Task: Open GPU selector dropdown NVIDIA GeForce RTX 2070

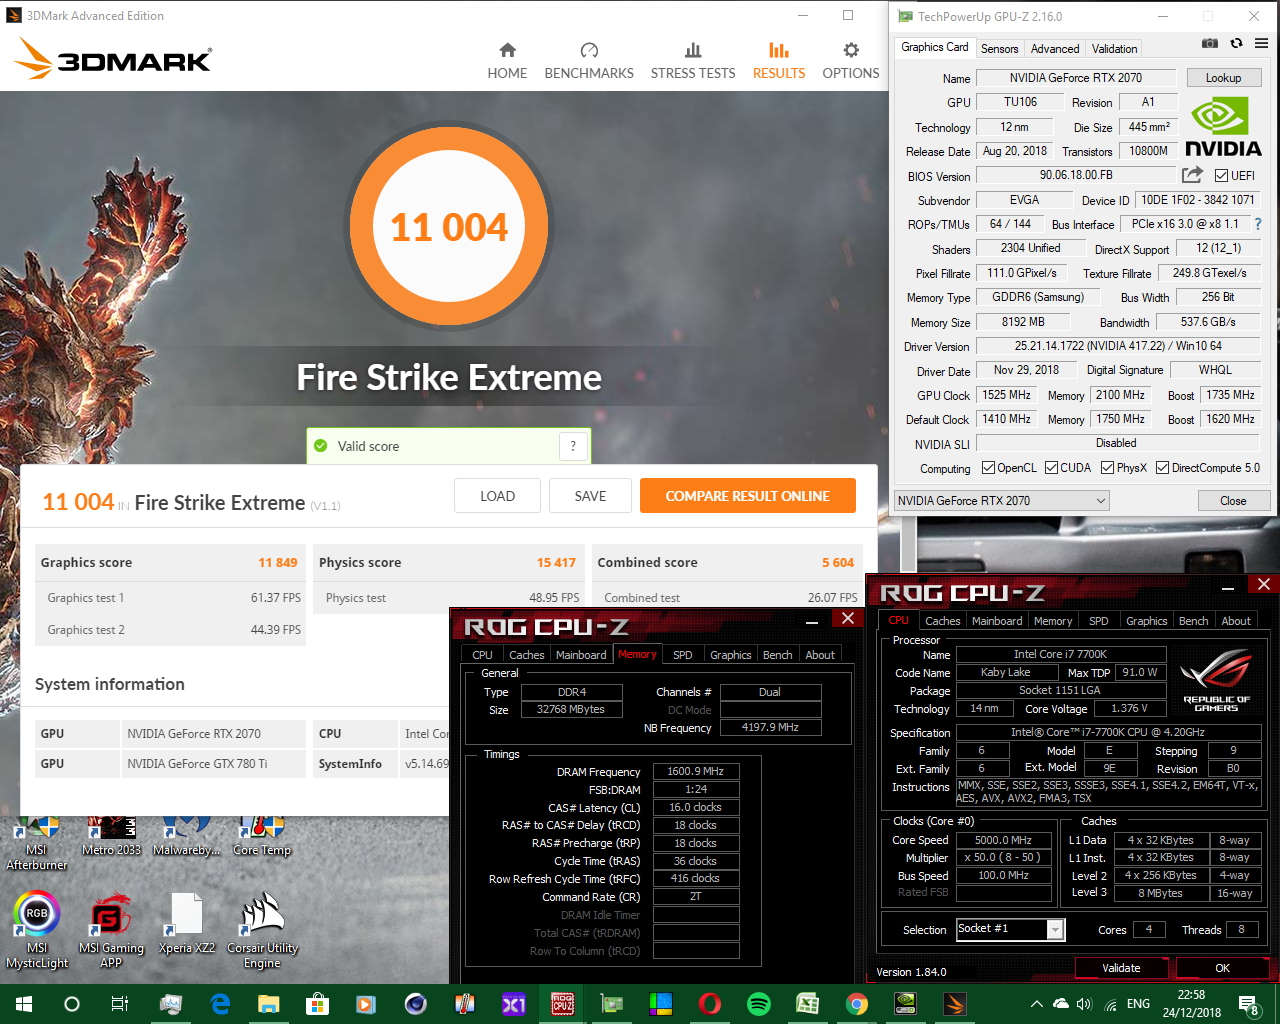Action: pos(1002,501)
